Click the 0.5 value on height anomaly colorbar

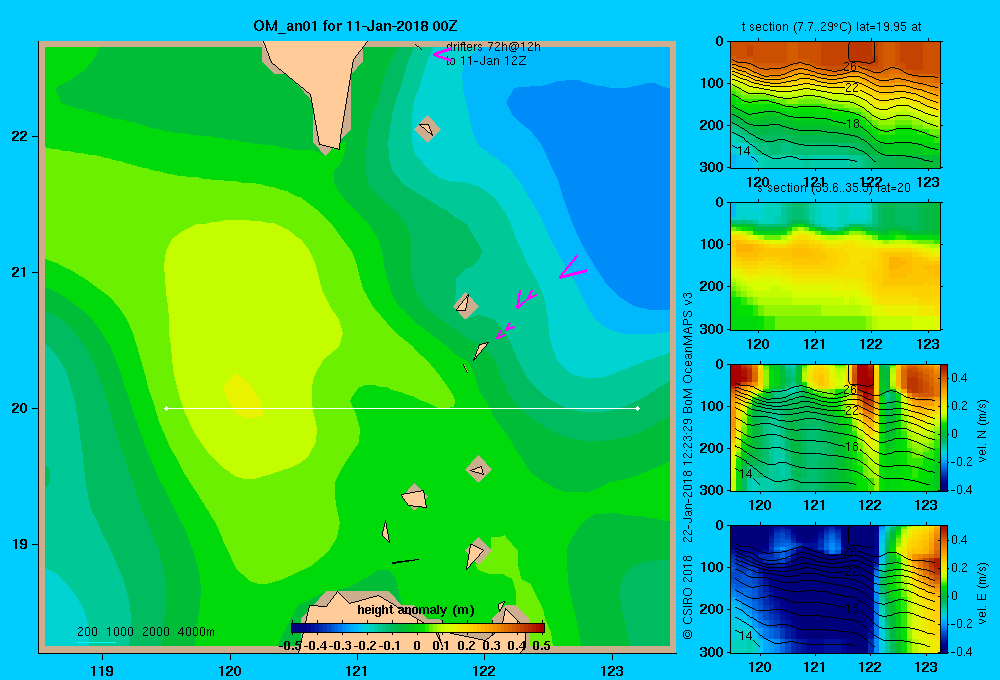541,645
